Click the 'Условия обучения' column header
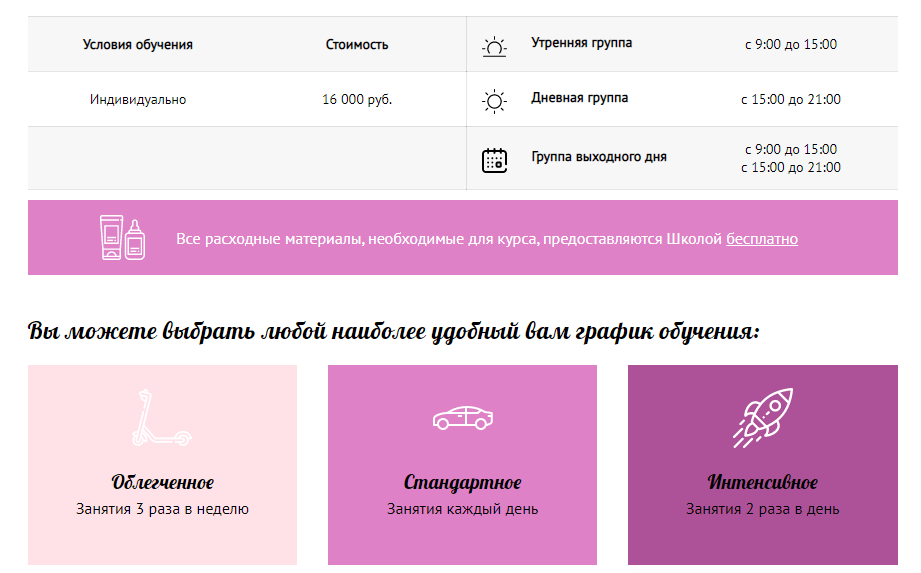The height and width of the screenshot is (573, 921). point(137,45)
